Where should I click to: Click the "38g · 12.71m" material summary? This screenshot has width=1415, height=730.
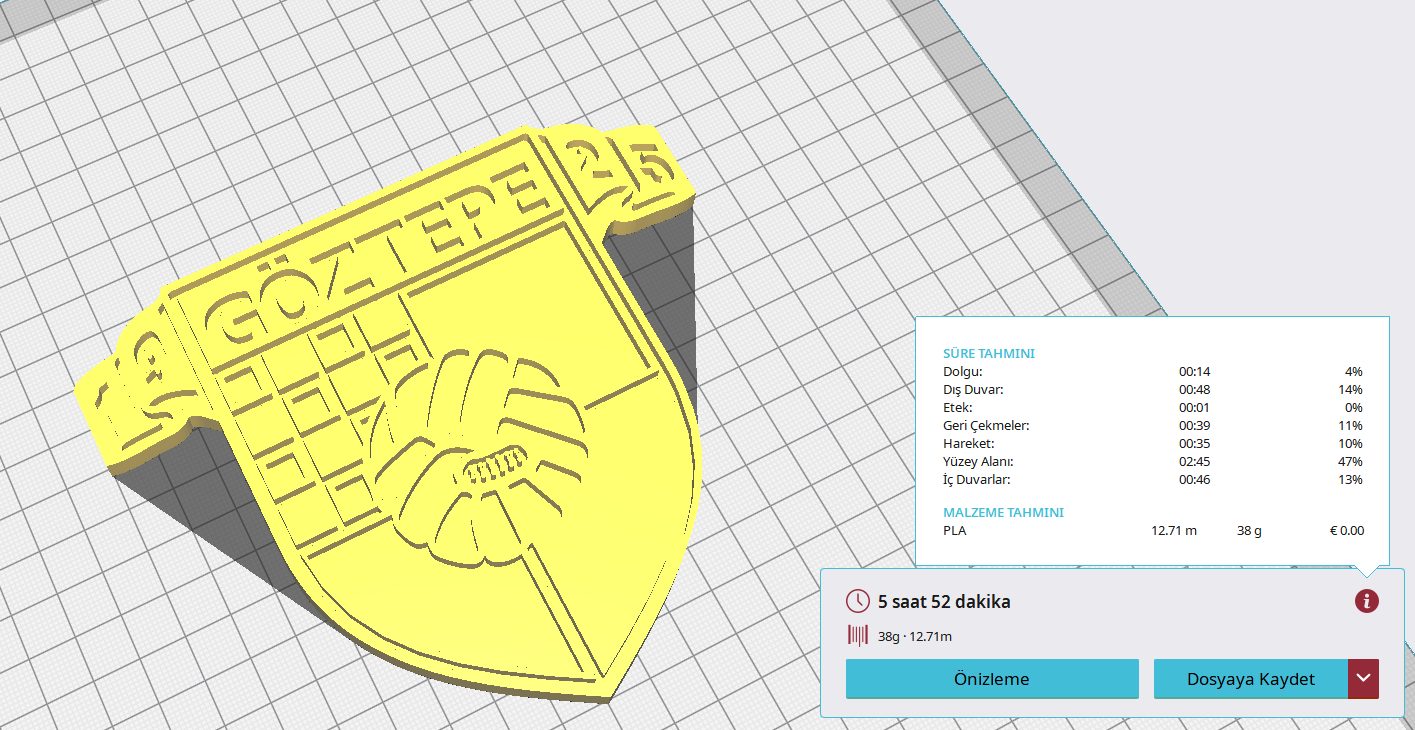click(x=915, y=636)
